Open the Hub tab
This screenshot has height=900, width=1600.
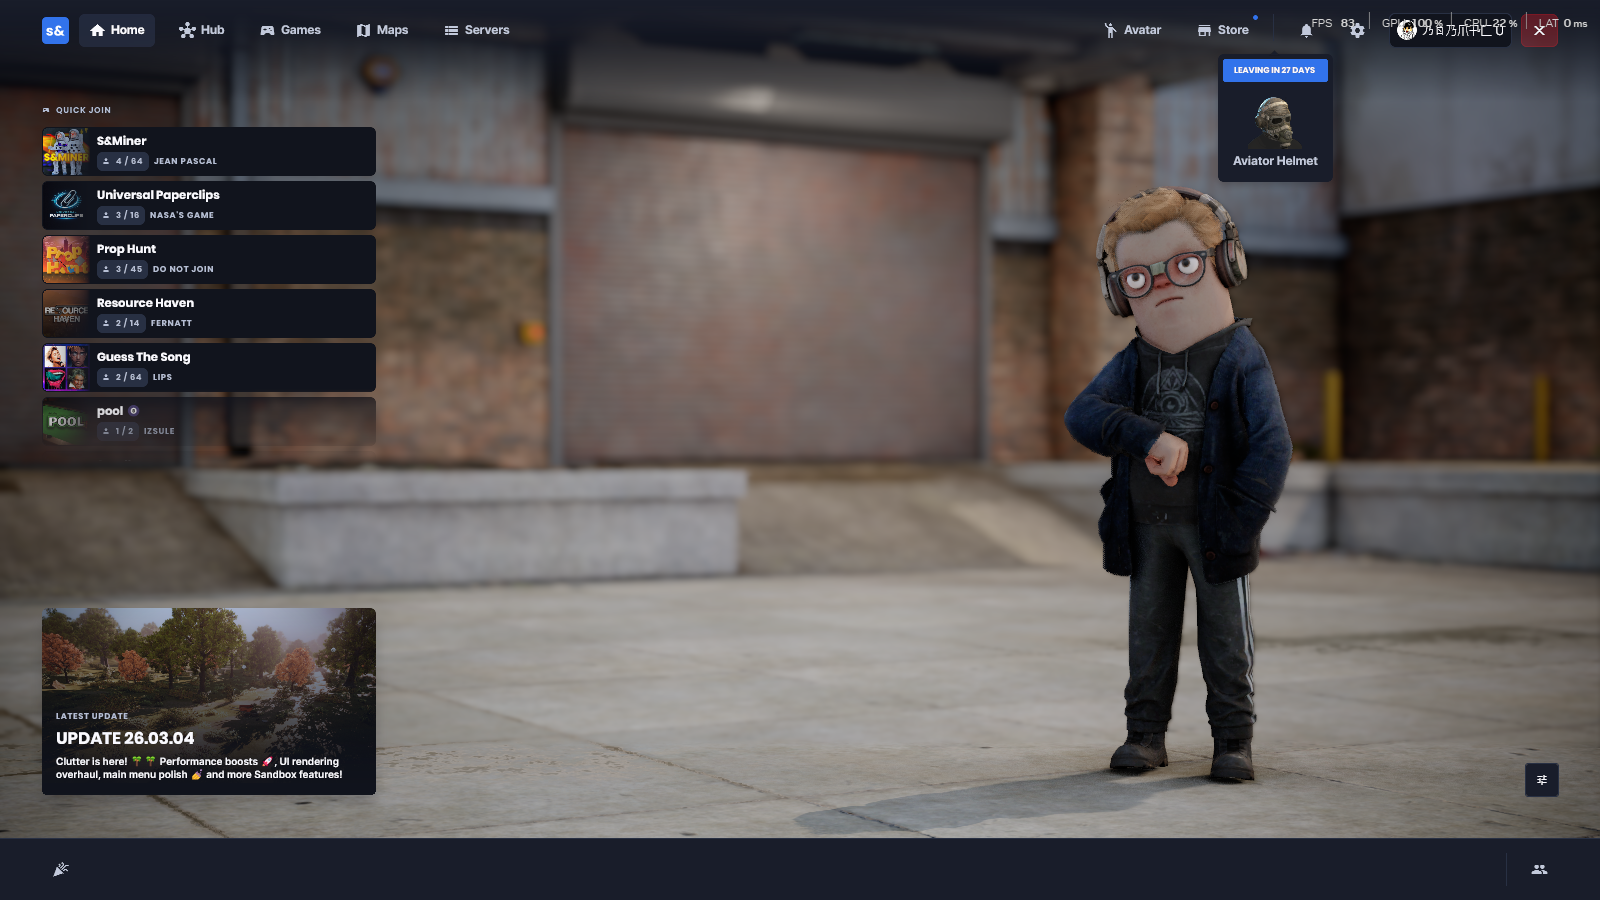[x=202, y=30]
